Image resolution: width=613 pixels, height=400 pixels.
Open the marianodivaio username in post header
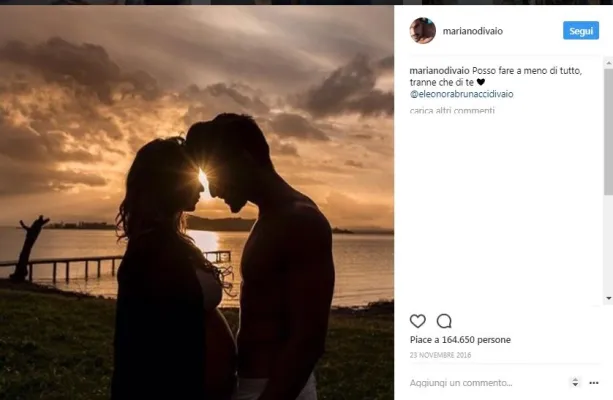click(473, 31)
